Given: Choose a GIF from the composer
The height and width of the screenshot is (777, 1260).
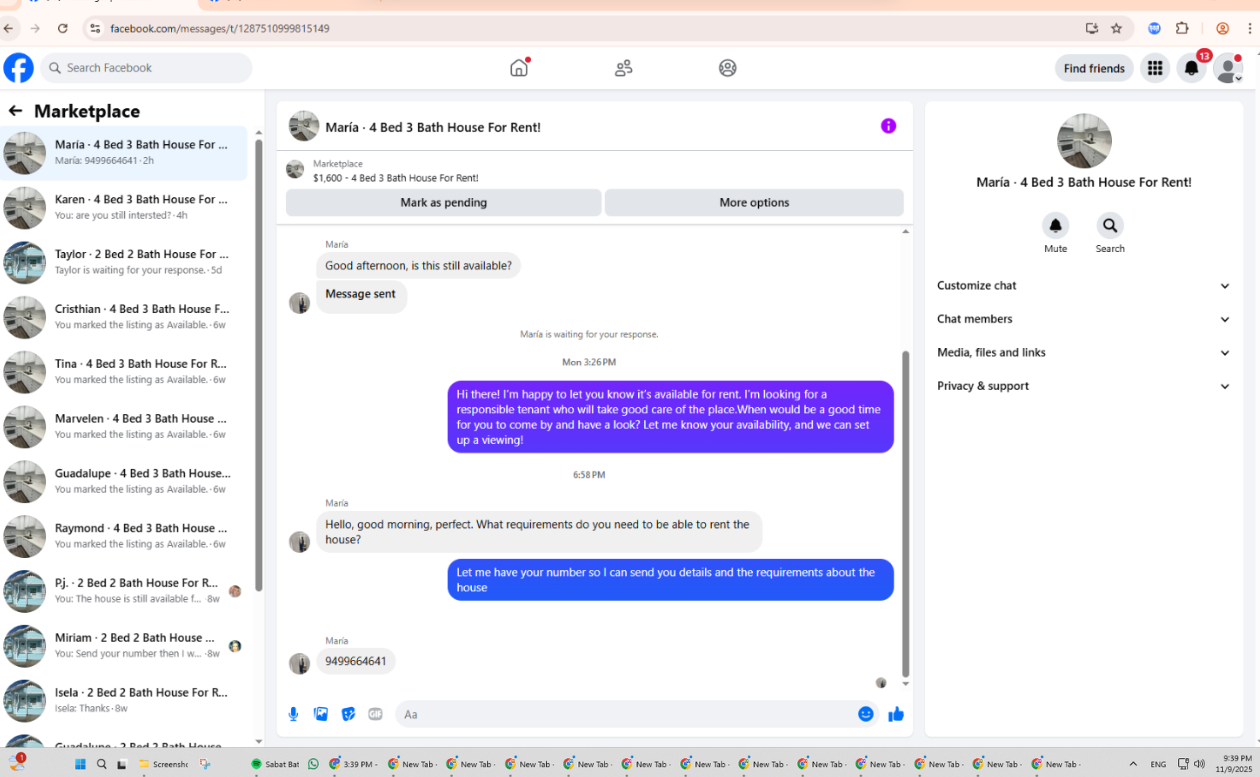Looking at the screenshot, I should click(x=376, y=714).
